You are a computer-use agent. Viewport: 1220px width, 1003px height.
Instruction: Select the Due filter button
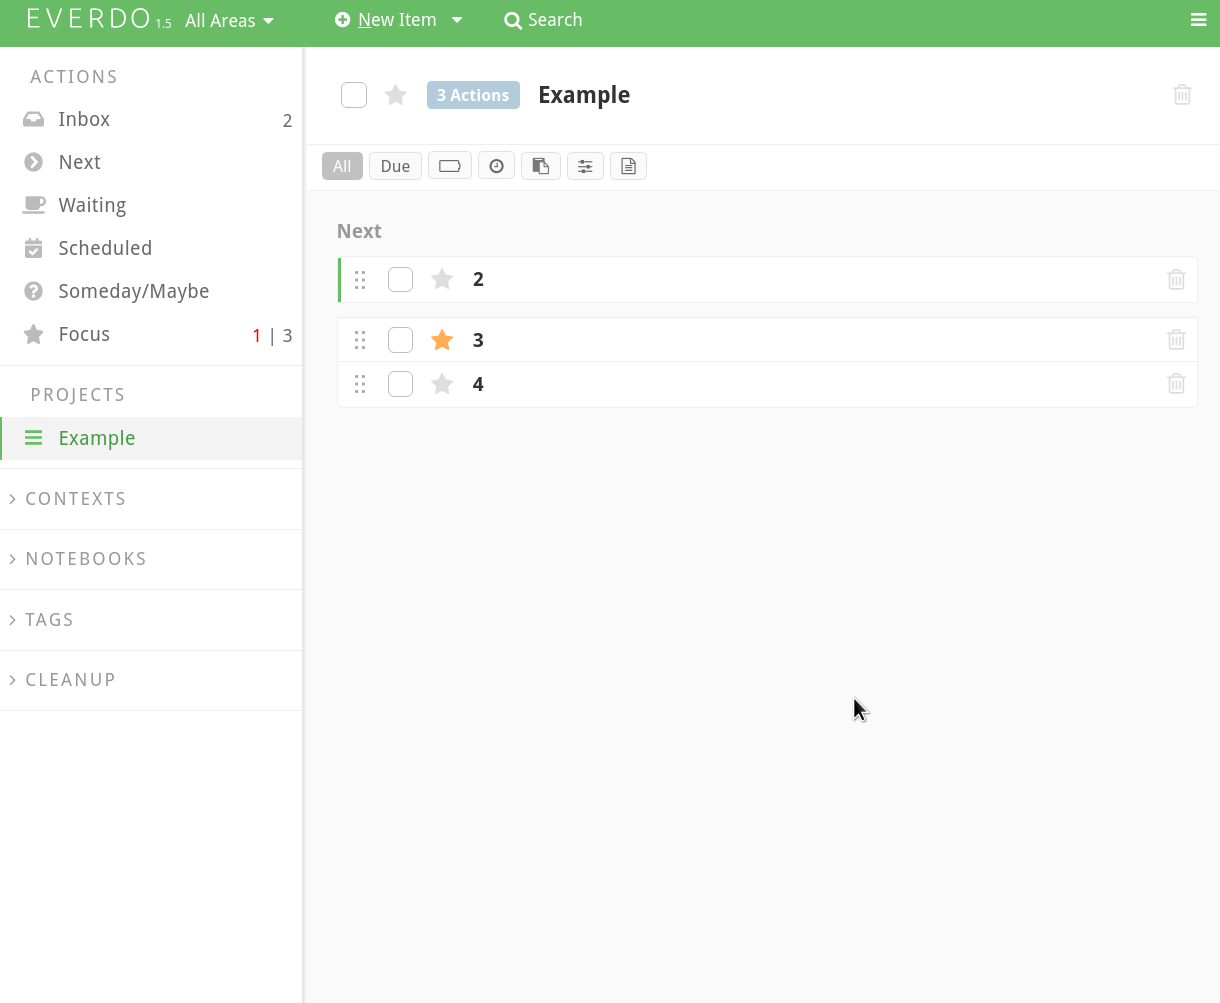[395, 166]
